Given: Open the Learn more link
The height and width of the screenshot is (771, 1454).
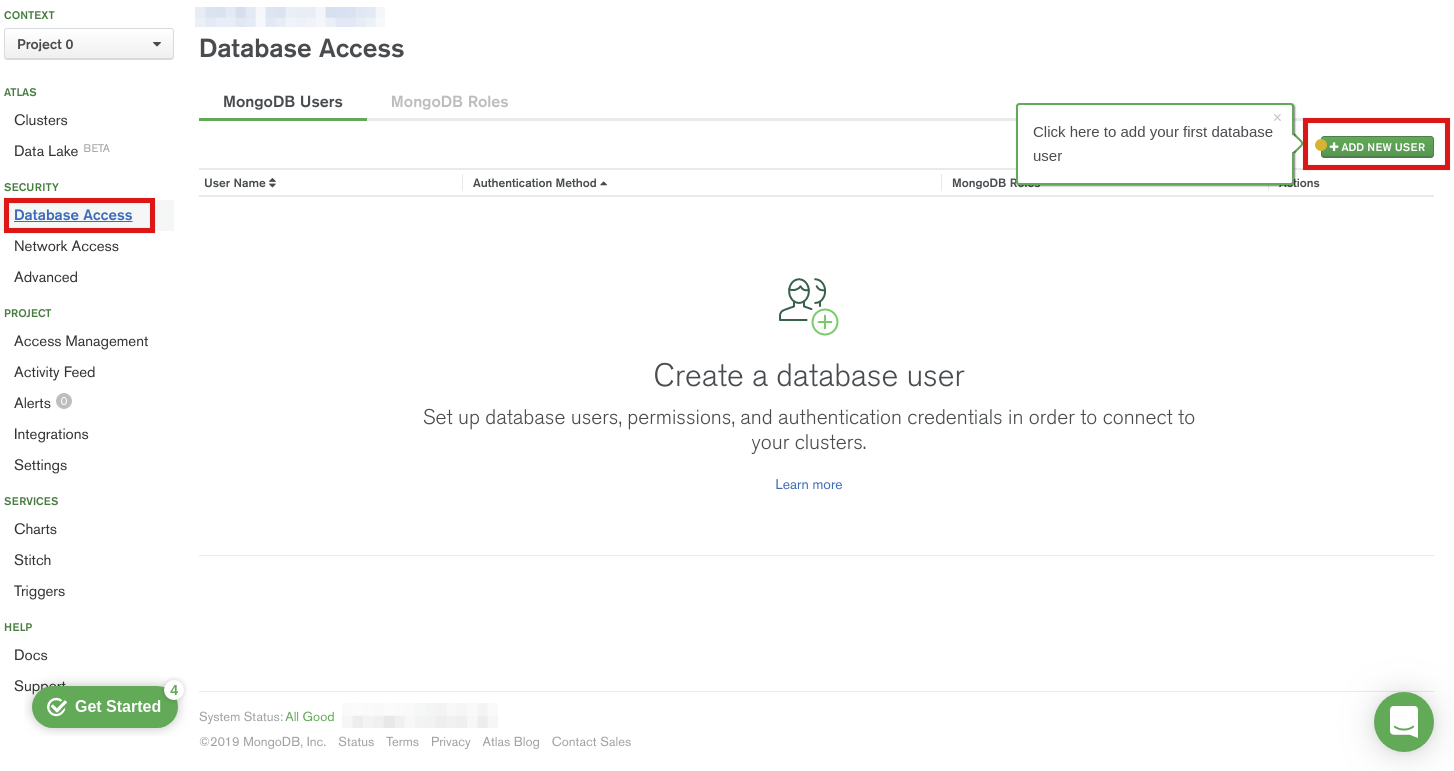Looking at the screenshot, I should [808, 484].
